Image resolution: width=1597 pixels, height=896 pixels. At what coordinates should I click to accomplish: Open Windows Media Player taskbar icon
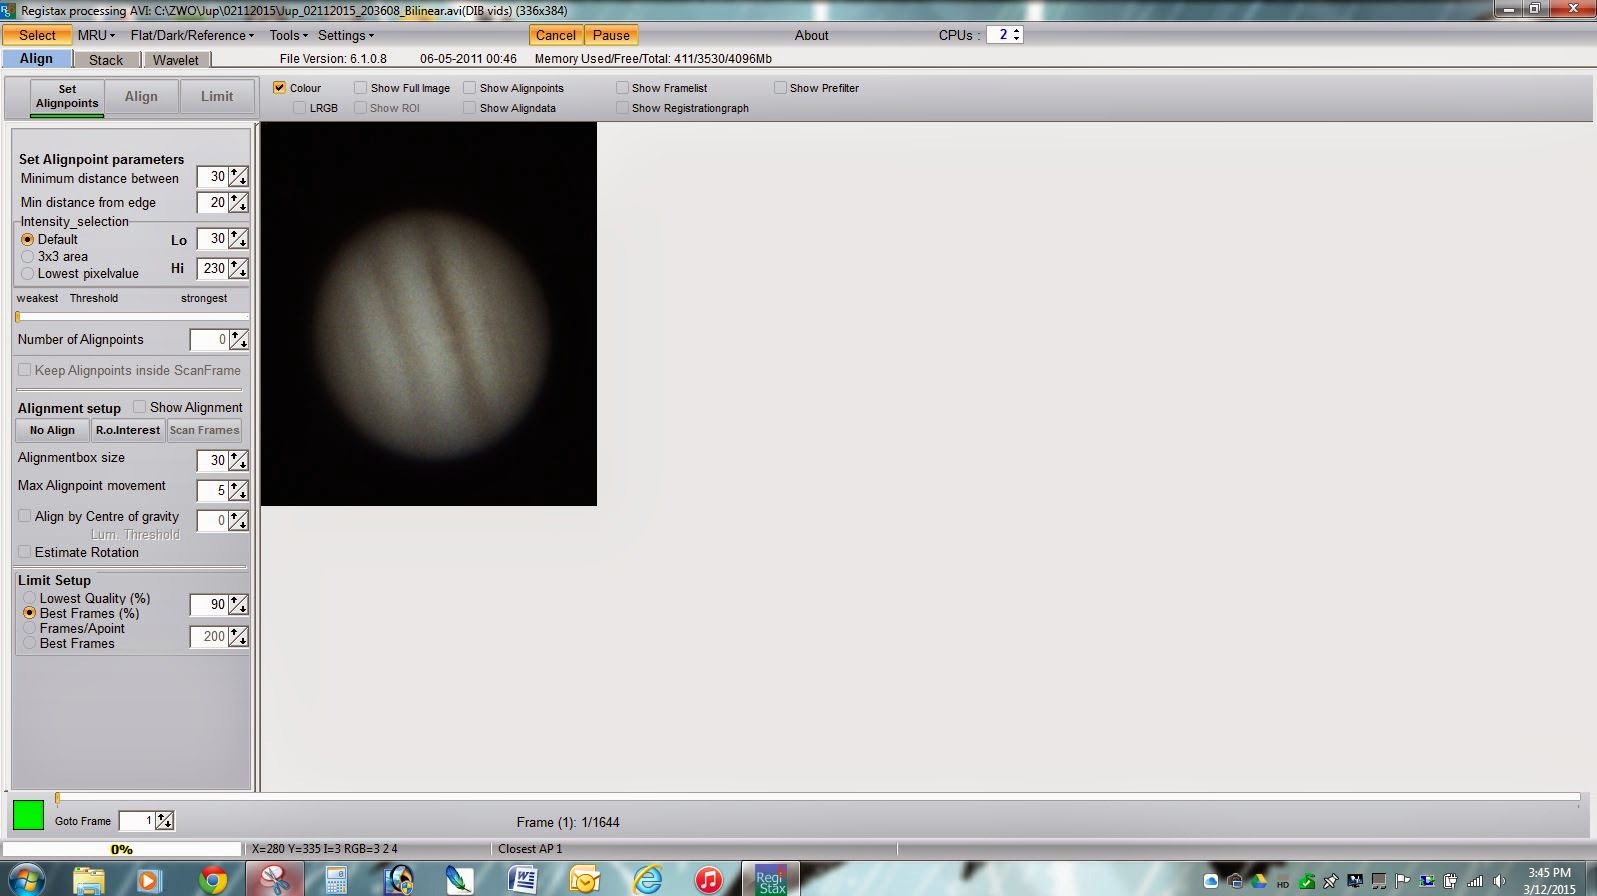[149, 880]
